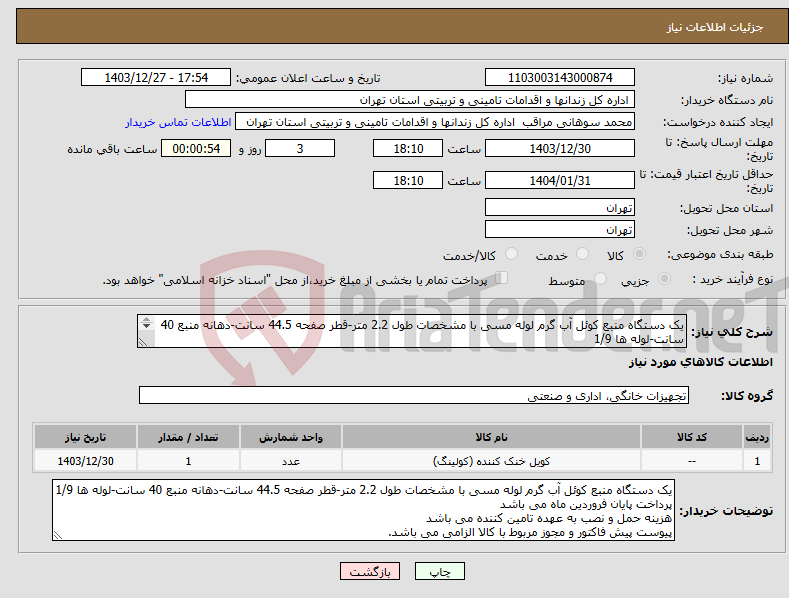The width and height of the screenshot is (789, 598).
Task: Click the طبقه بندی موضوعی label
Action: pos(720,255)
